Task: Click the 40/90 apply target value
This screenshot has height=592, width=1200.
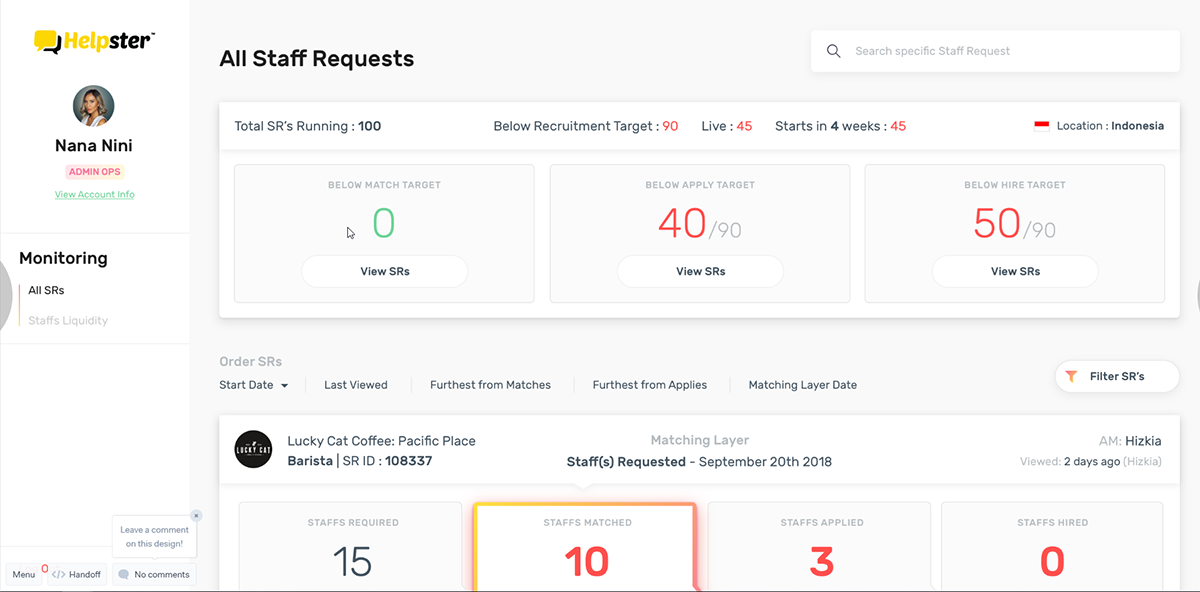Action: [x=700, y=224]
